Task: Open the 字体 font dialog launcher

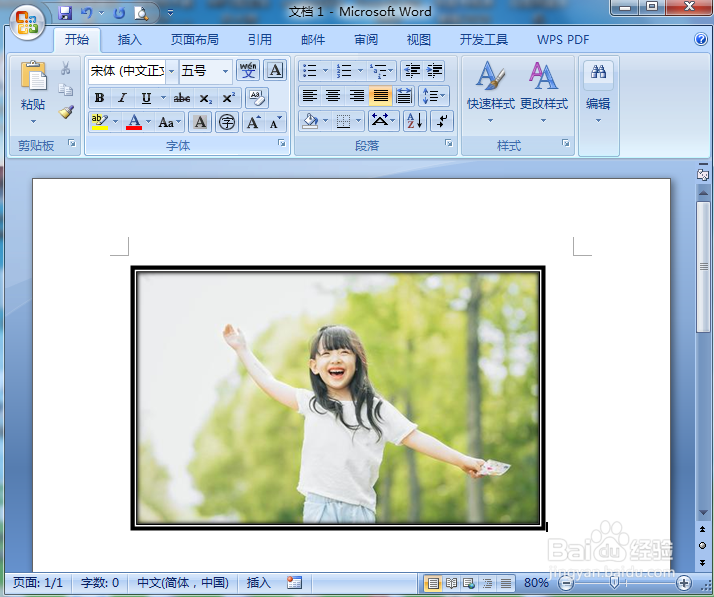Action: coord(282,143)
